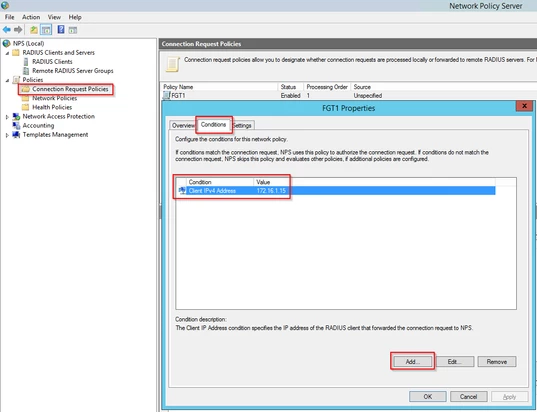Select Remote RADIUS Server Groups
The image size is (537, 412).
coord(73,71)
